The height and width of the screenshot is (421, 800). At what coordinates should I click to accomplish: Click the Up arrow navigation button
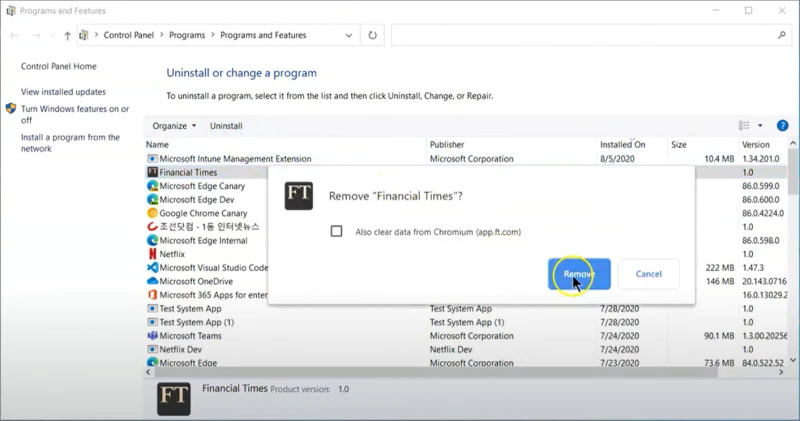[67, 35]
